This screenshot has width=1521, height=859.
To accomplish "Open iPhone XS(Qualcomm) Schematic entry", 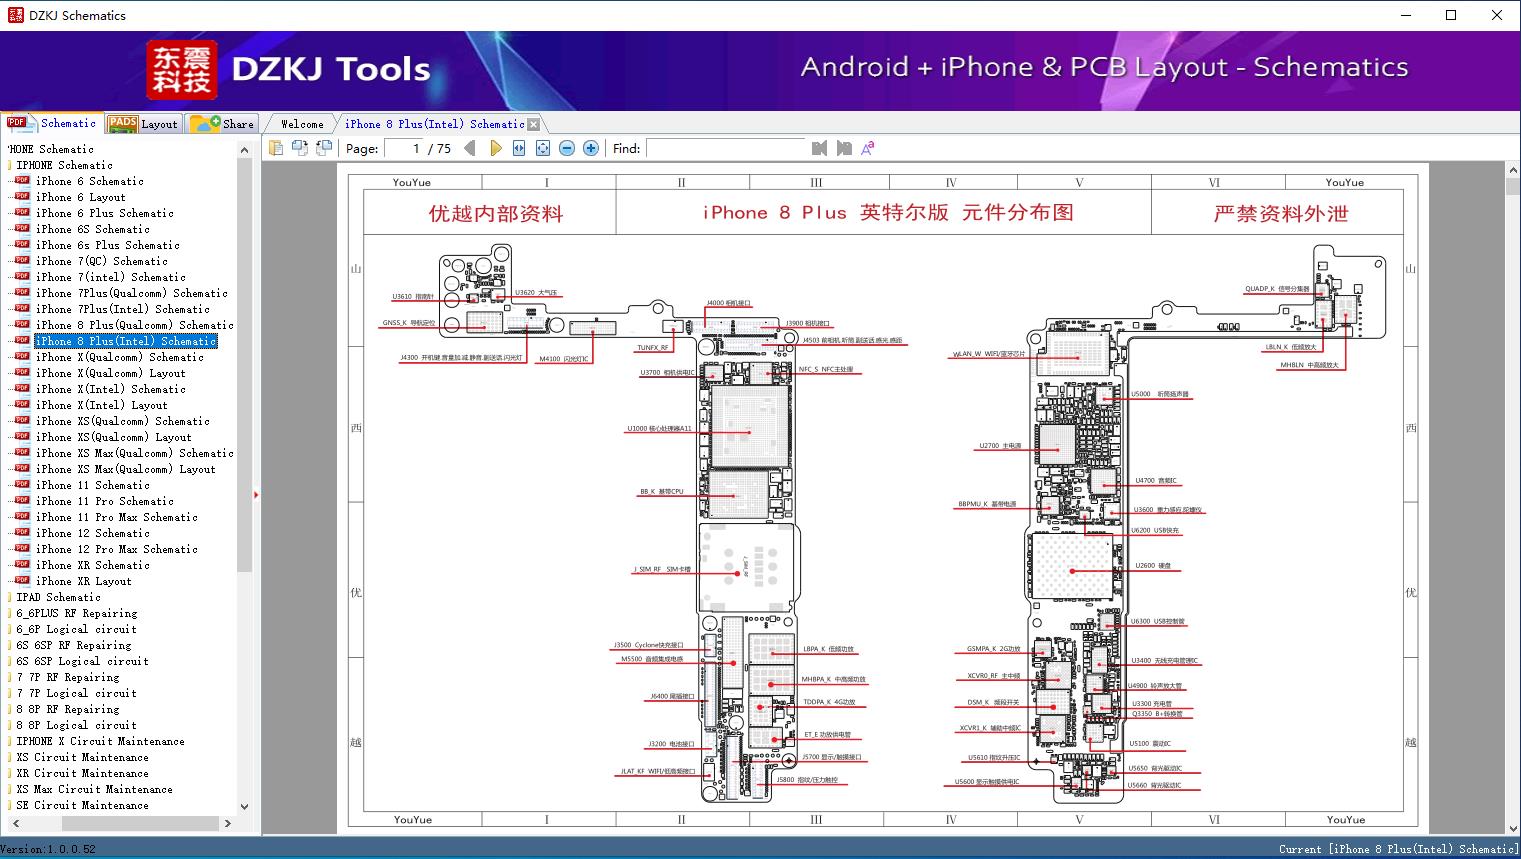I will 122,421.
